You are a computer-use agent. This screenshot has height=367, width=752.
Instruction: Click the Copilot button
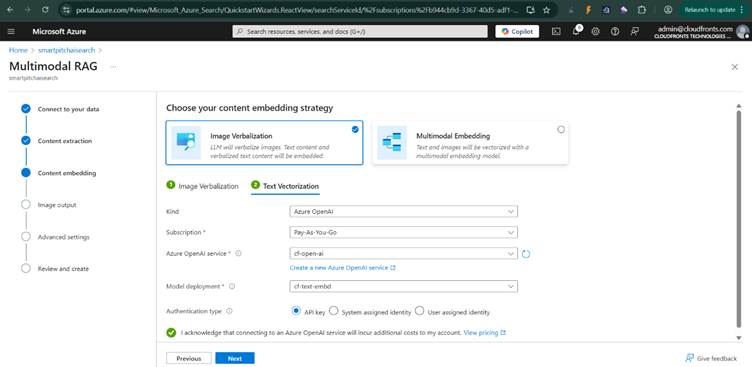(x=517, y=32)
